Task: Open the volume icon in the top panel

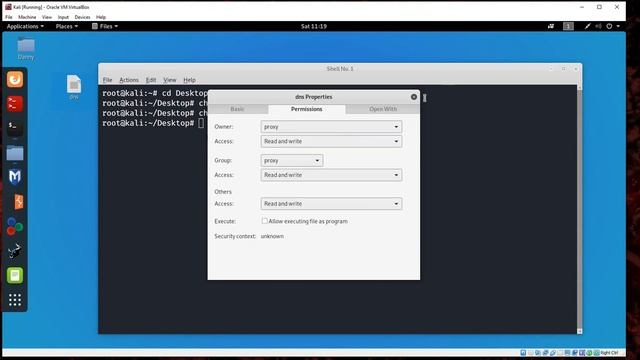Action: click(x=598, y=26)
